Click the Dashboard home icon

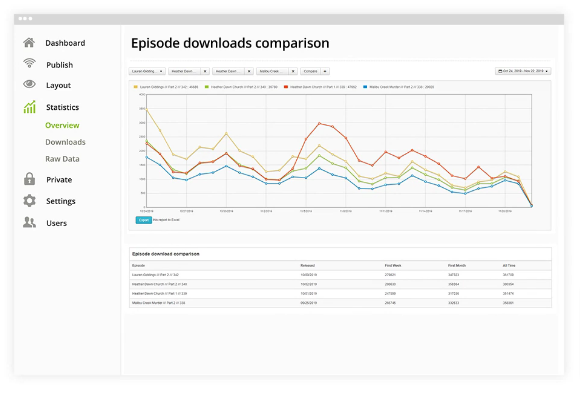tap(29, 43)
